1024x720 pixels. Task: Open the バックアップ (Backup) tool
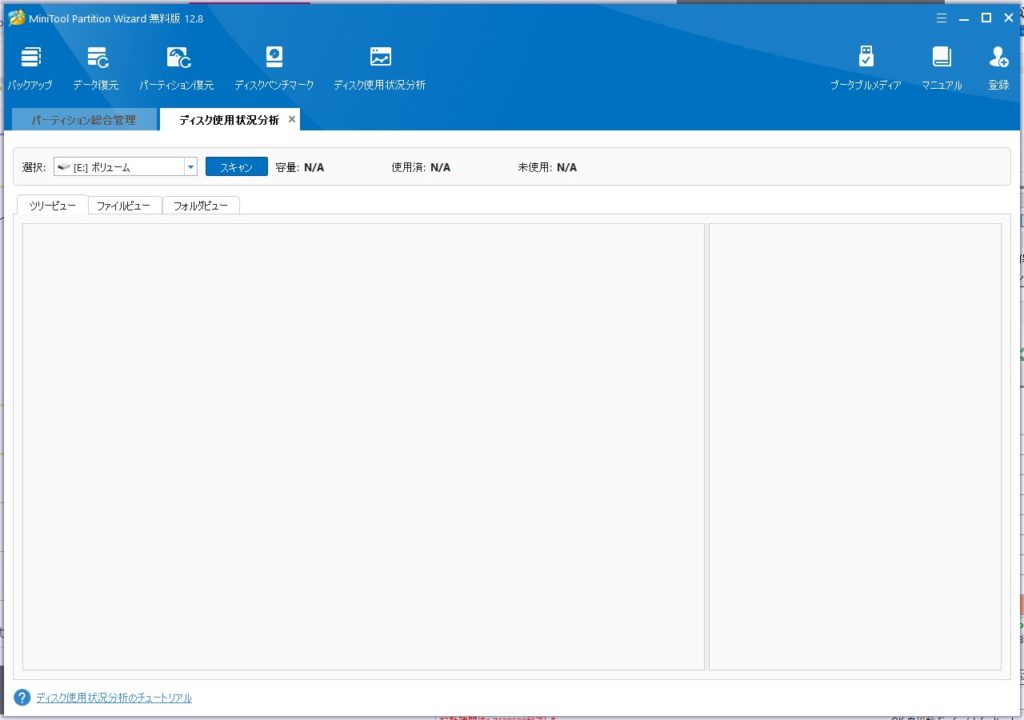(30, 58)
